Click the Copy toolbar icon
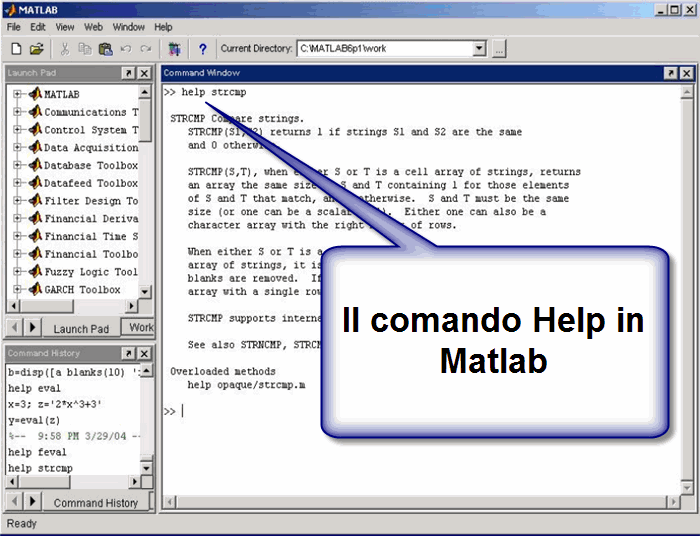The height and width of the screenshot is (536, 700). tap(85, 49)
